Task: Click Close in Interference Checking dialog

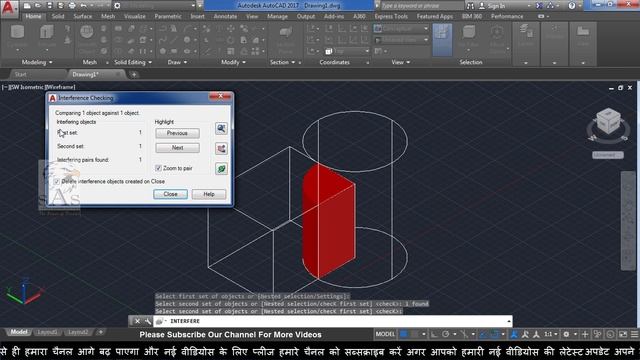Action: (x=170, y=194)
